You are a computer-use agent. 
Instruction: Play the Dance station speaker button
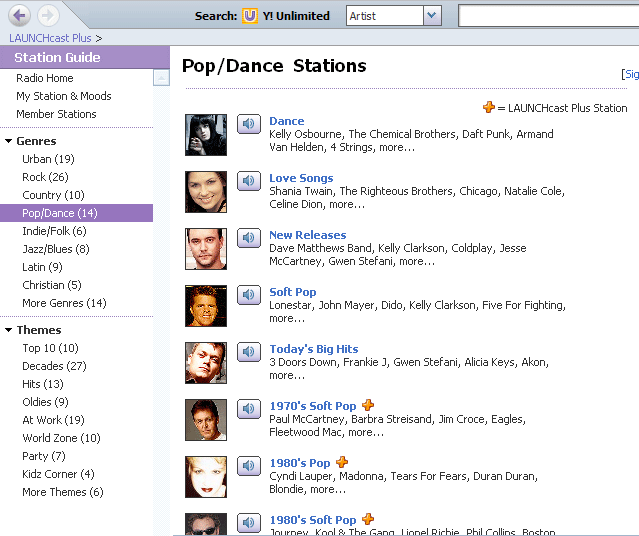click(249, 124)
